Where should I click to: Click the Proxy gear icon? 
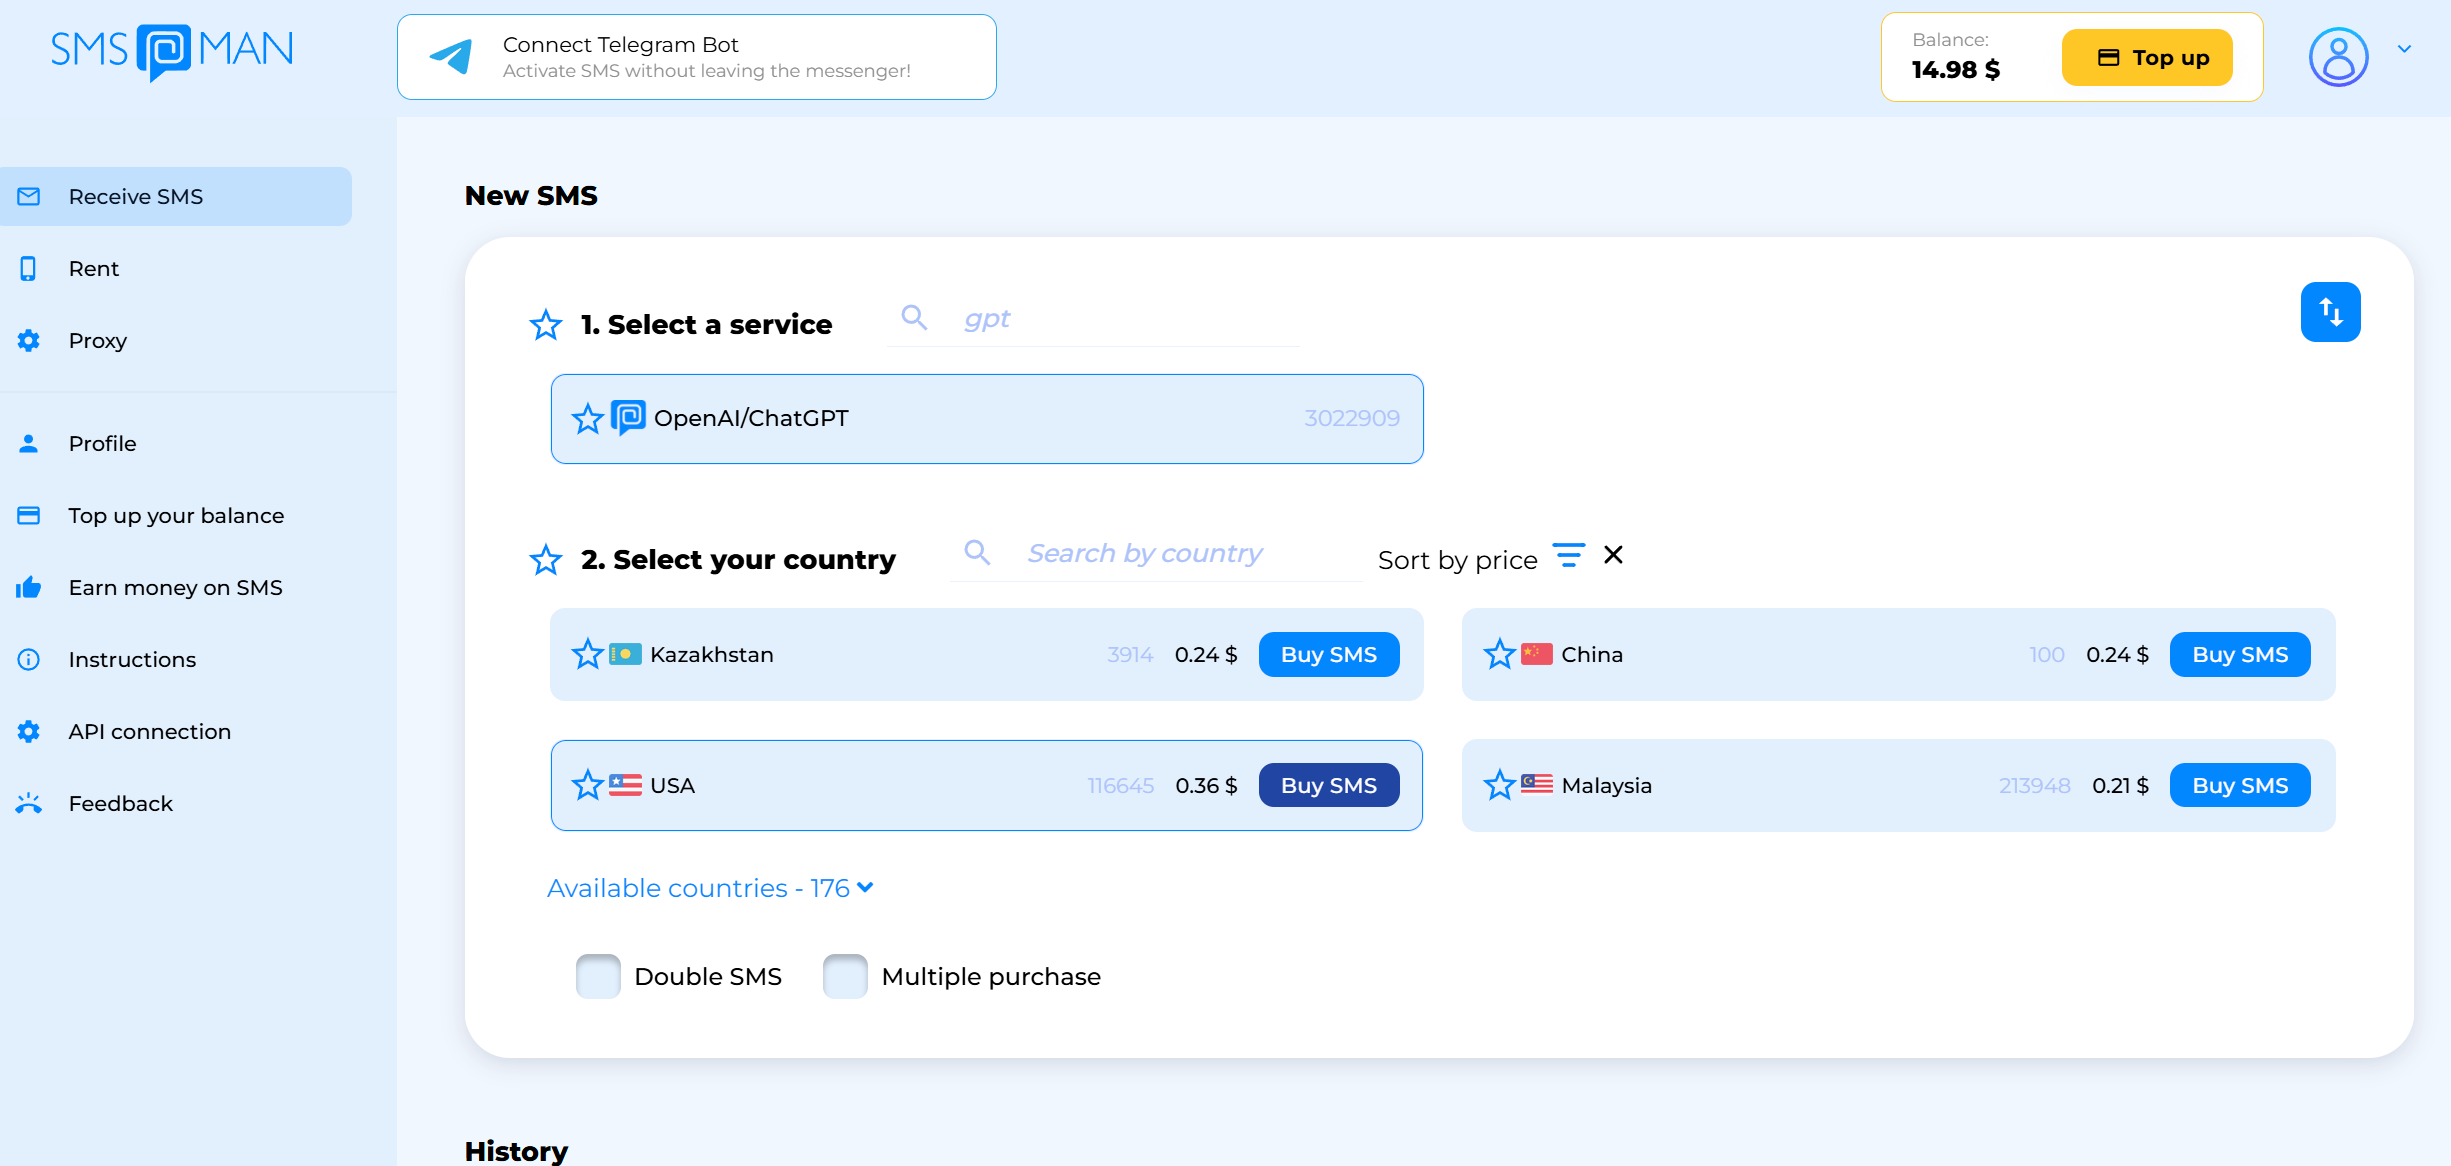tap(29, 340)
